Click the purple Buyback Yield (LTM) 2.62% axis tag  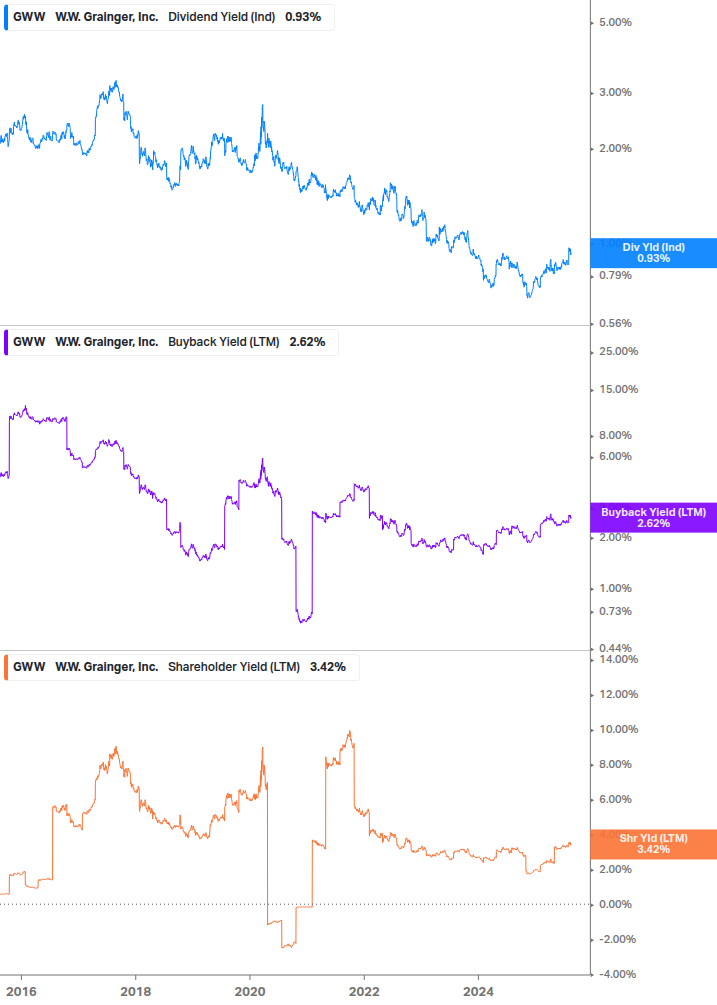pos(653,517)
